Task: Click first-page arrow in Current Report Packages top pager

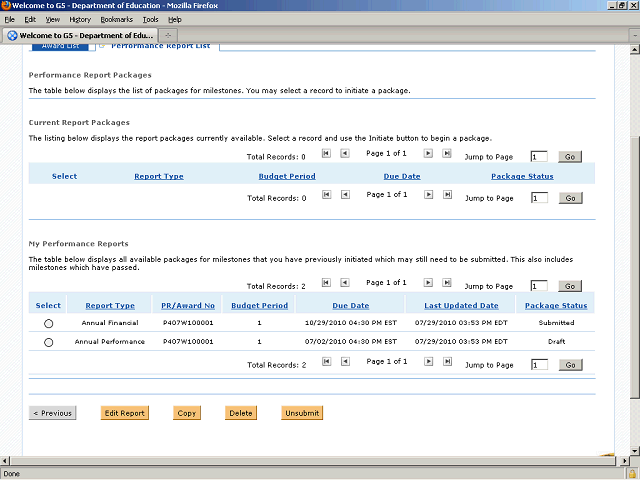Action: (x=326, y=153)
